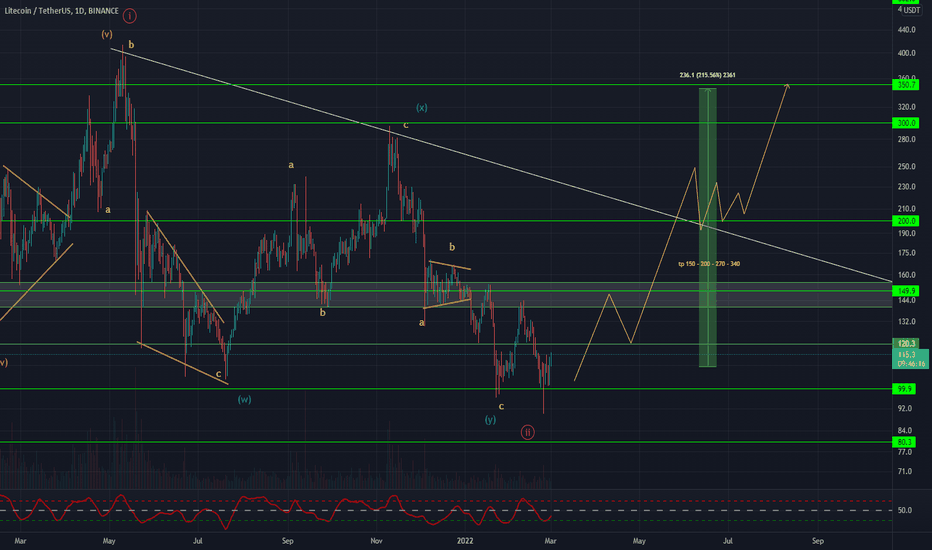Select the red oscillator line in the lower pane
932x550 pixels.
[x=276, y=510]
